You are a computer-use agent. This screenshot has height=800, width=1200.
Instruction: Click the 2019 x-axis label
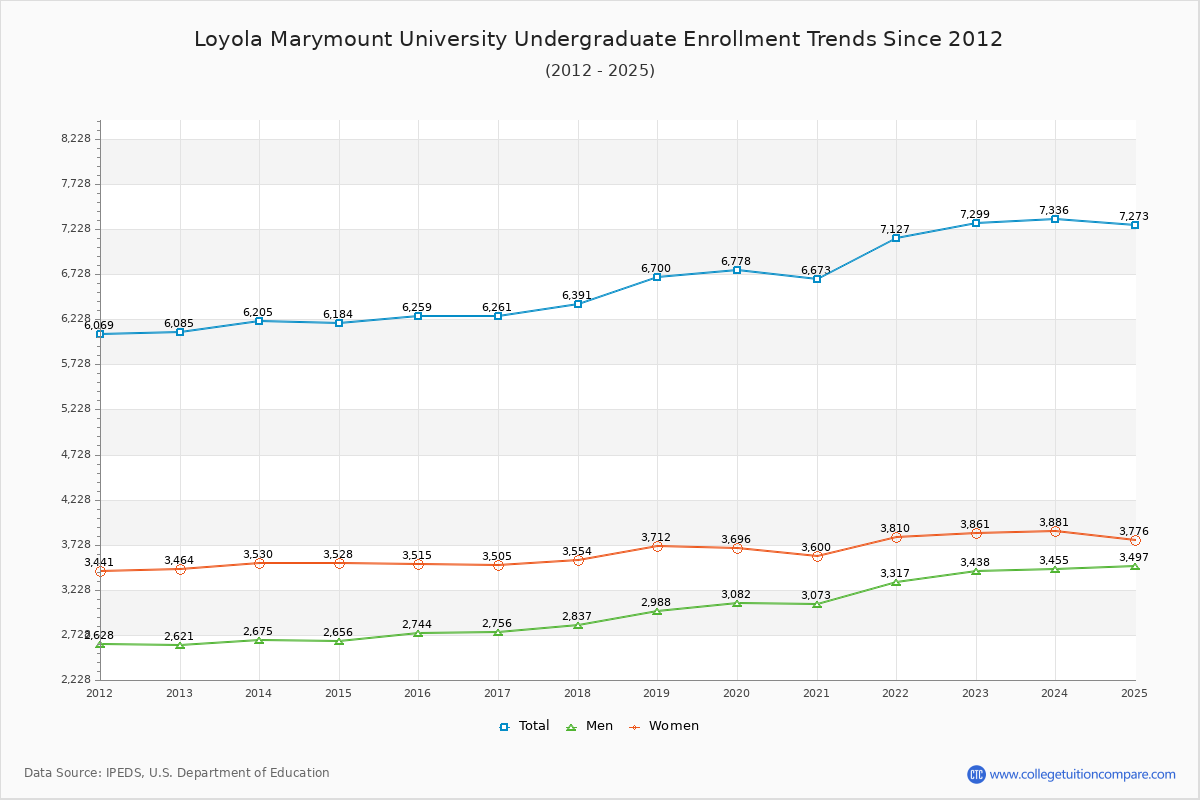[x=657, y=693]
